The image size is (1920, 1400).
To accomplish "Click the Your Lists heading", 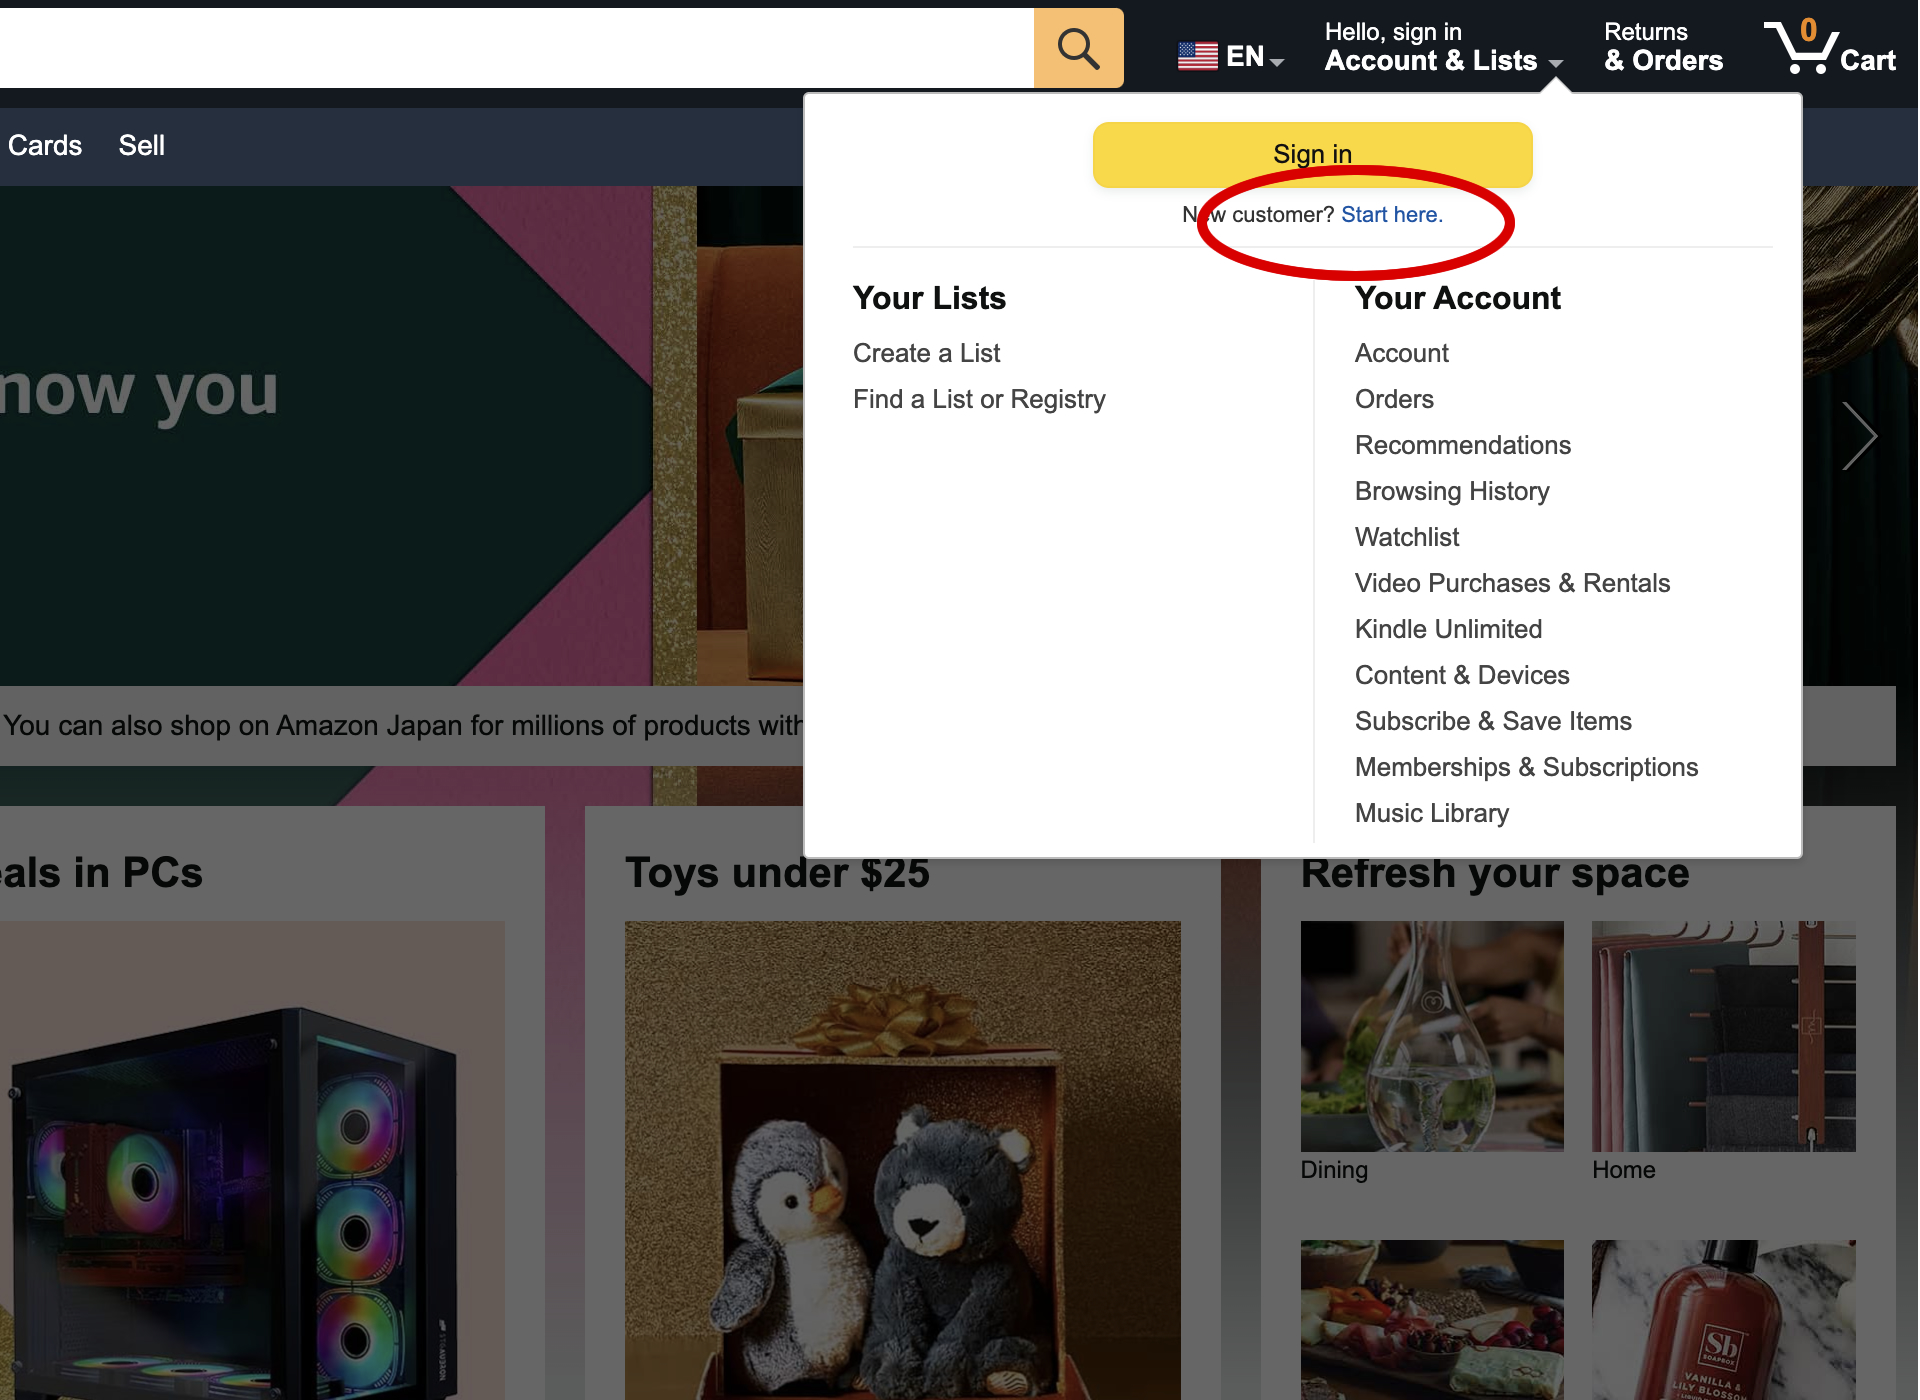I will tap(929, 298).
